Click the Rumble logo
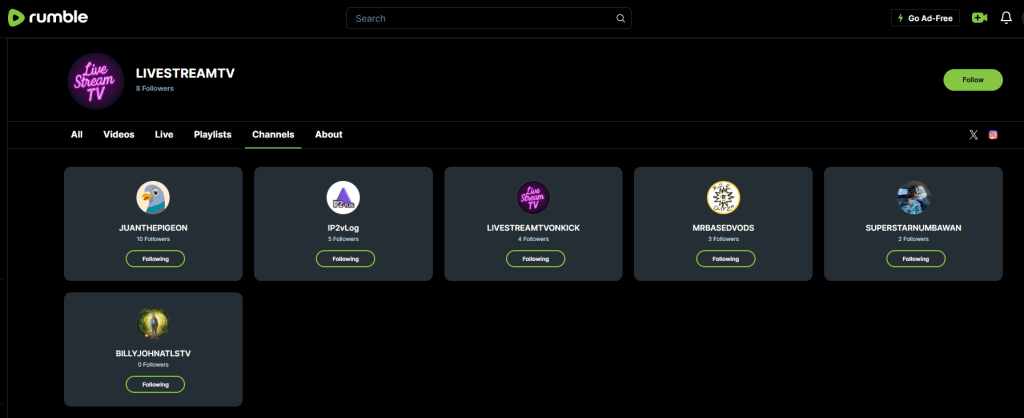This screenshot has height=418, width=1024. 48,18
